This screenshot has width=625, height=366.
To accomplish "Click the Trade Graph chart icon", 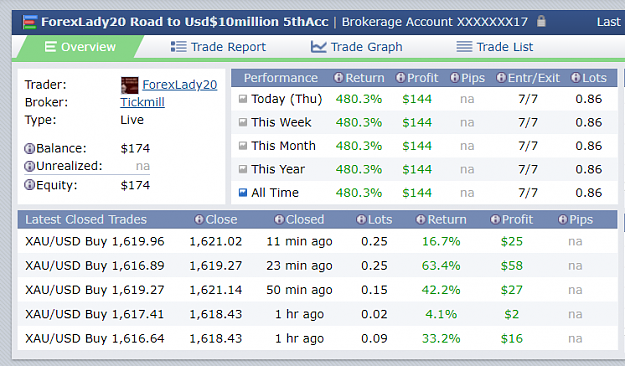I will click(318, 47).
